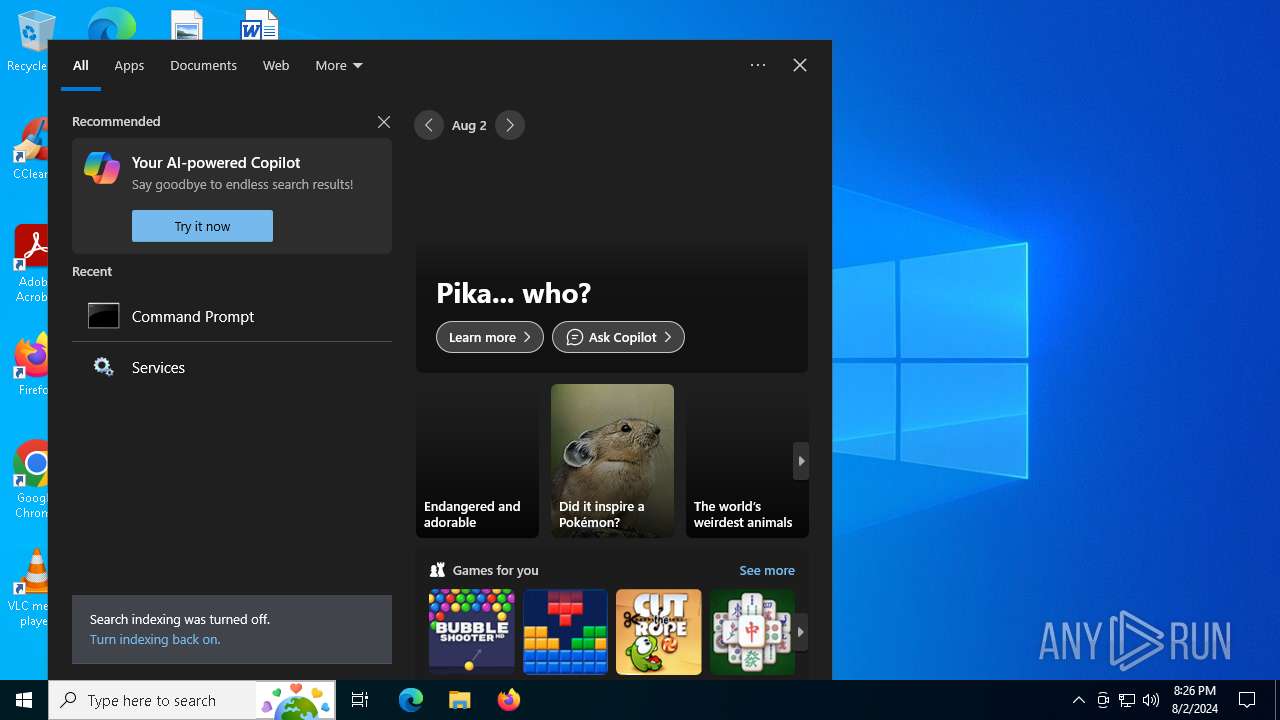Click Try it now for Copilot
Viewport: 1280px width, 720px height.
[x=202, y=226]
